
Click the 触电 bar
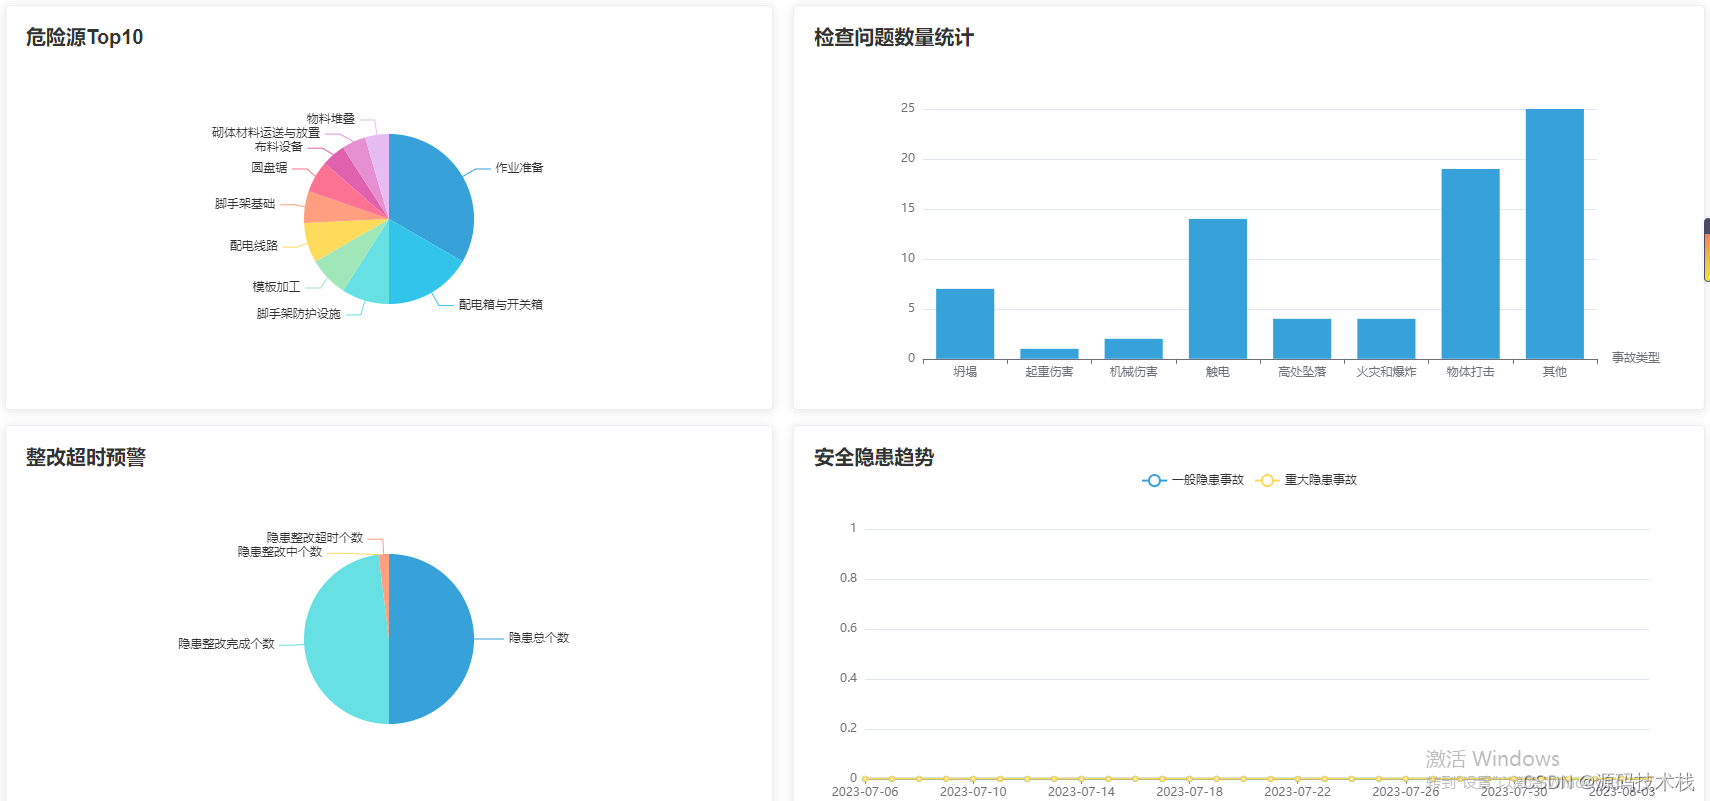coord(1218,289)
